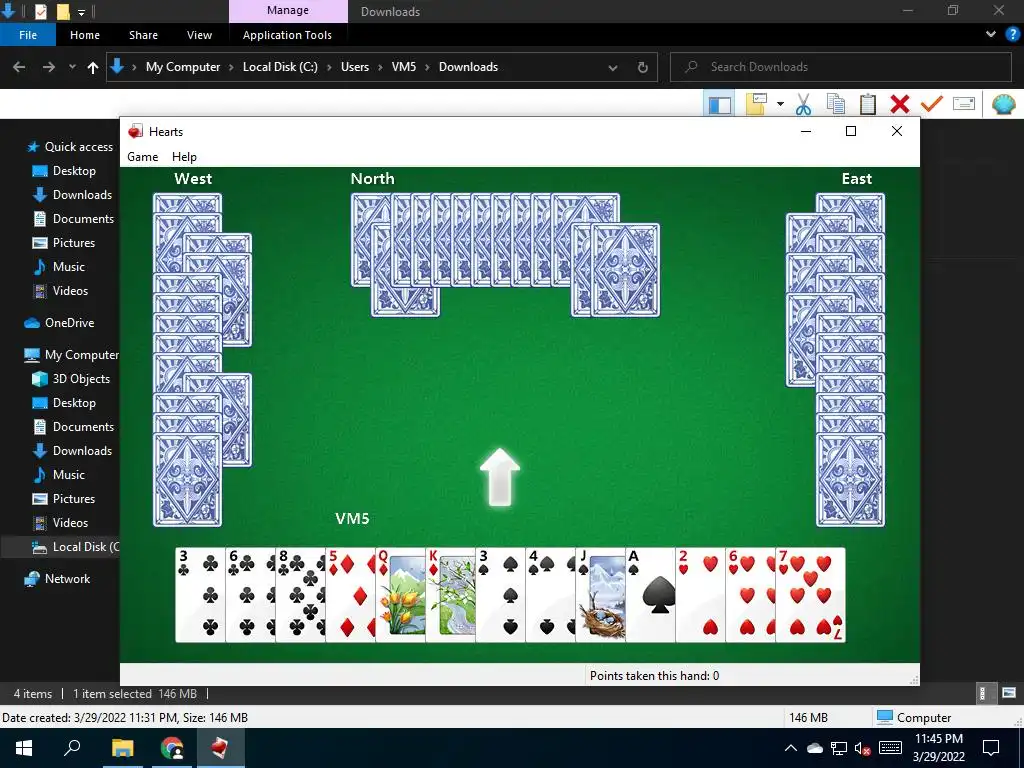Open the Explorer help question mark
The height and width of the screenshot is (768, 1024).
click(x=1013, y=35)
